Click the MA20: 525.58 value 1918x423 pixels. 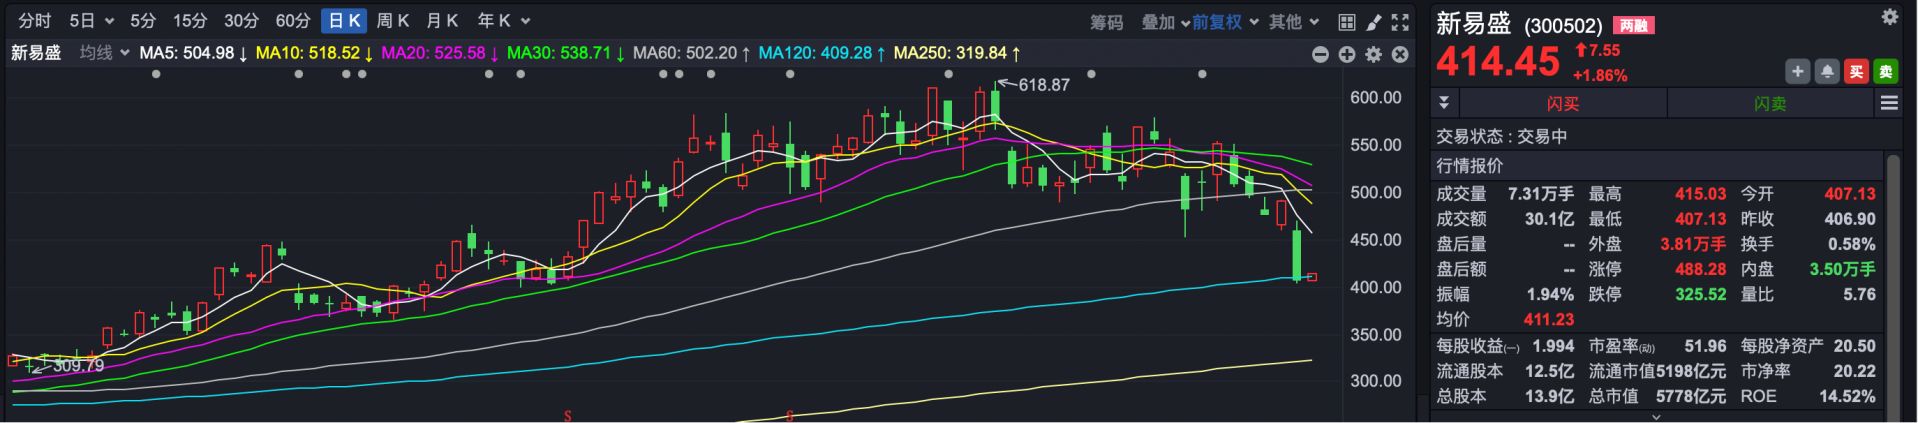coord(440,53)
